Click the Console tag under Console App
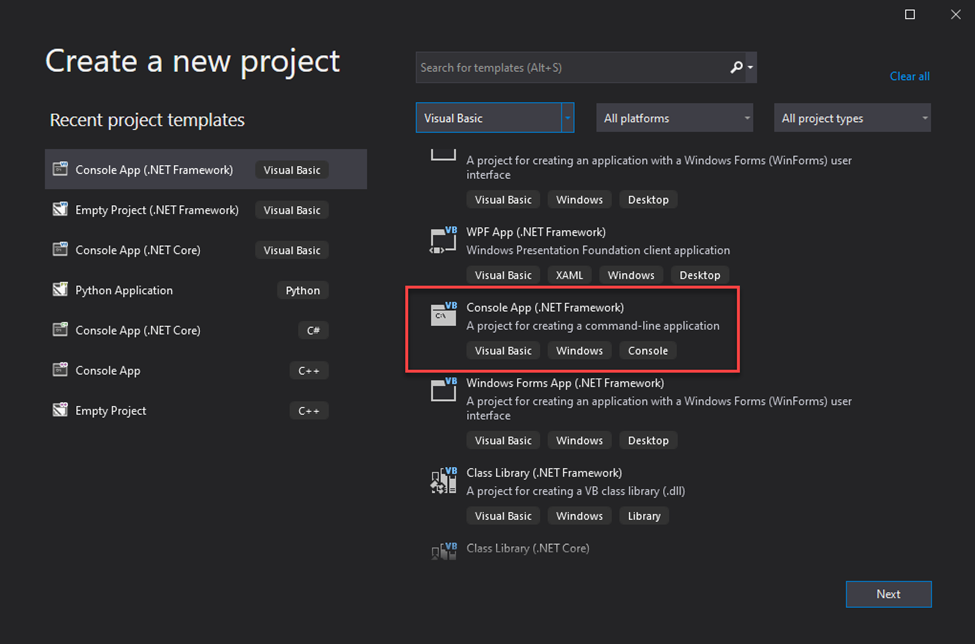Image resolution: width=975 pixels, height=644 pixels. pos(648,351)
